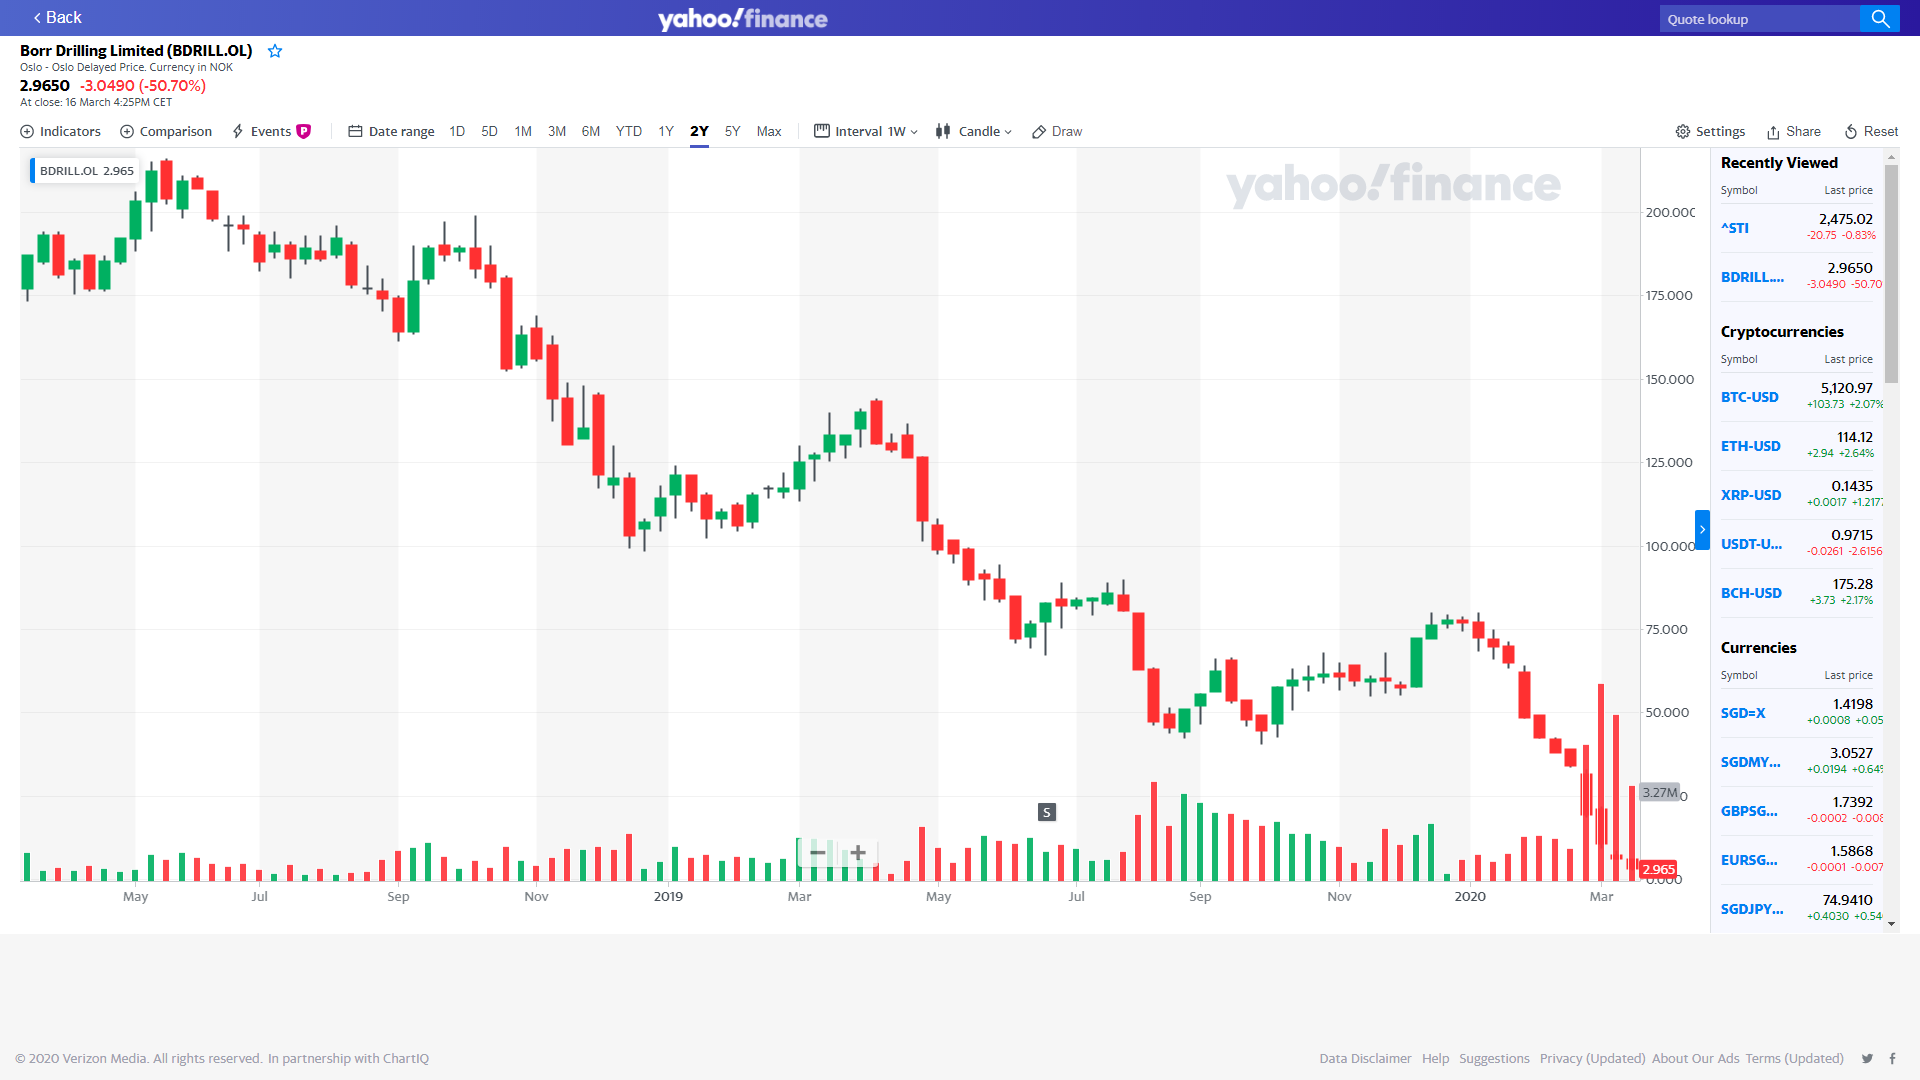Click the search magnifier button
The height and width of the screenshot is (1080, 1920).
click(1879, 18)
